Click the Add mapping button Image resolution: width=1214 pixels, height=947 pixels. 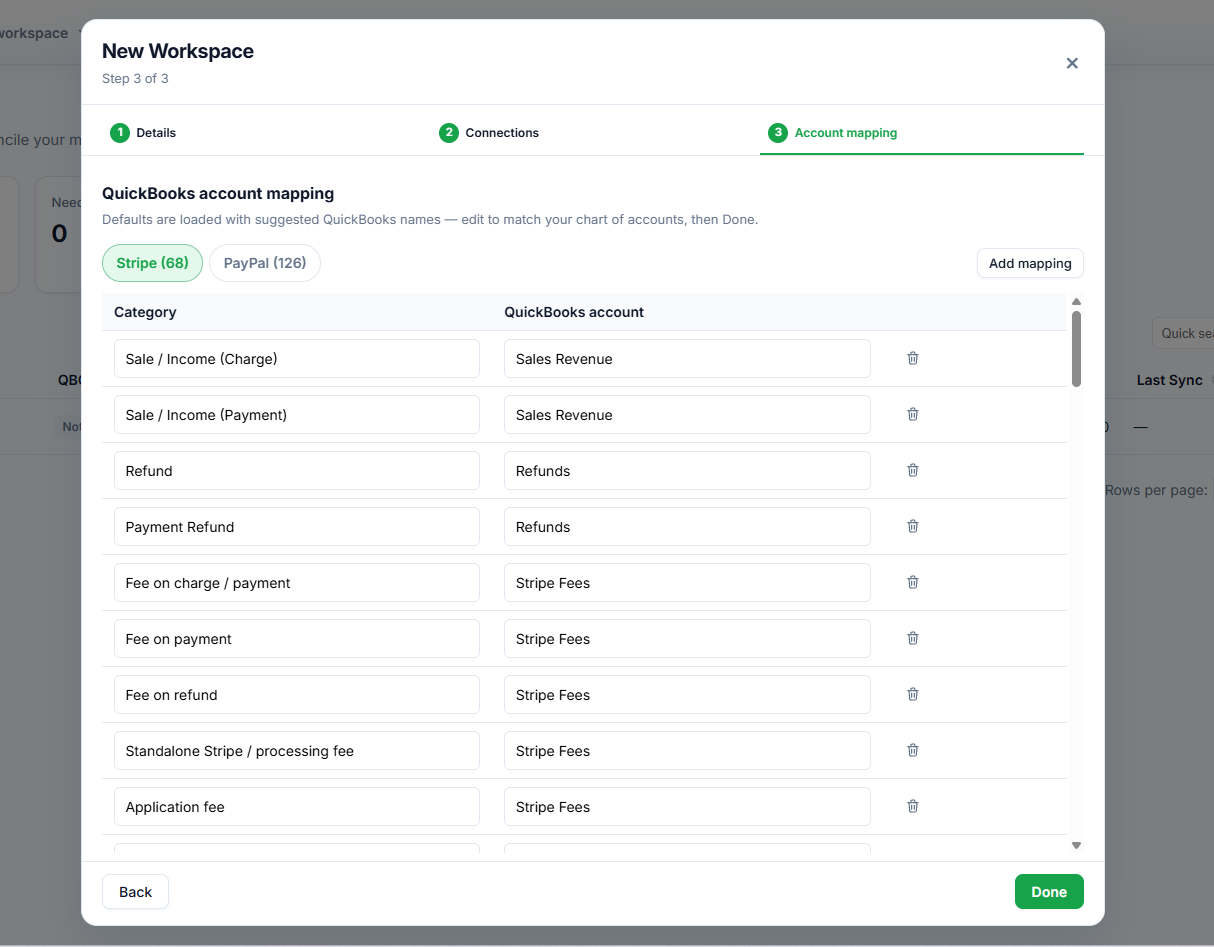[1030, 263]
